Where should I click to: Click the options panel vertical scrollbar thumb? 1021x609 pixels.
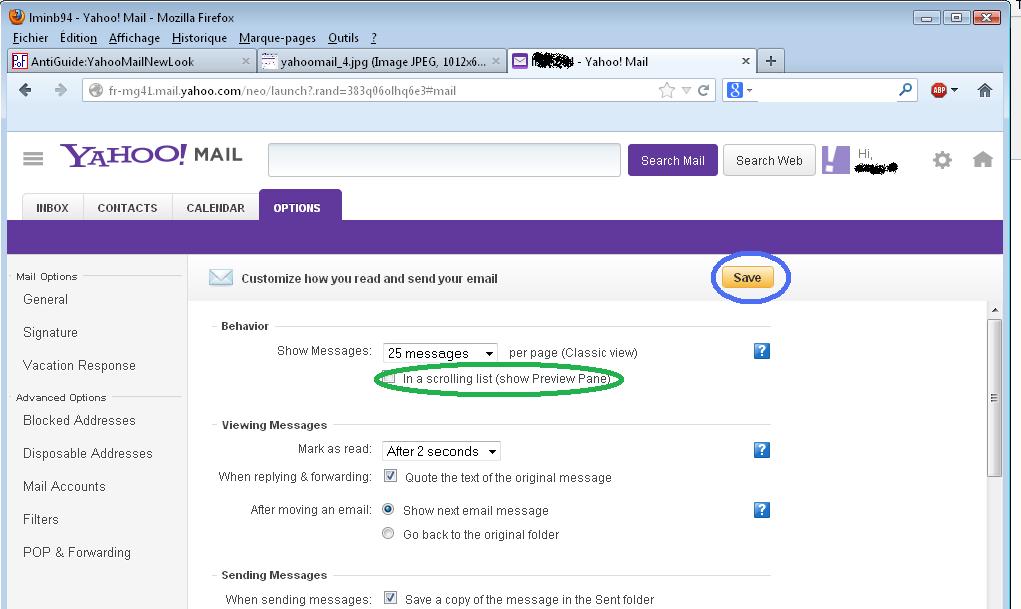pos(994,398)
